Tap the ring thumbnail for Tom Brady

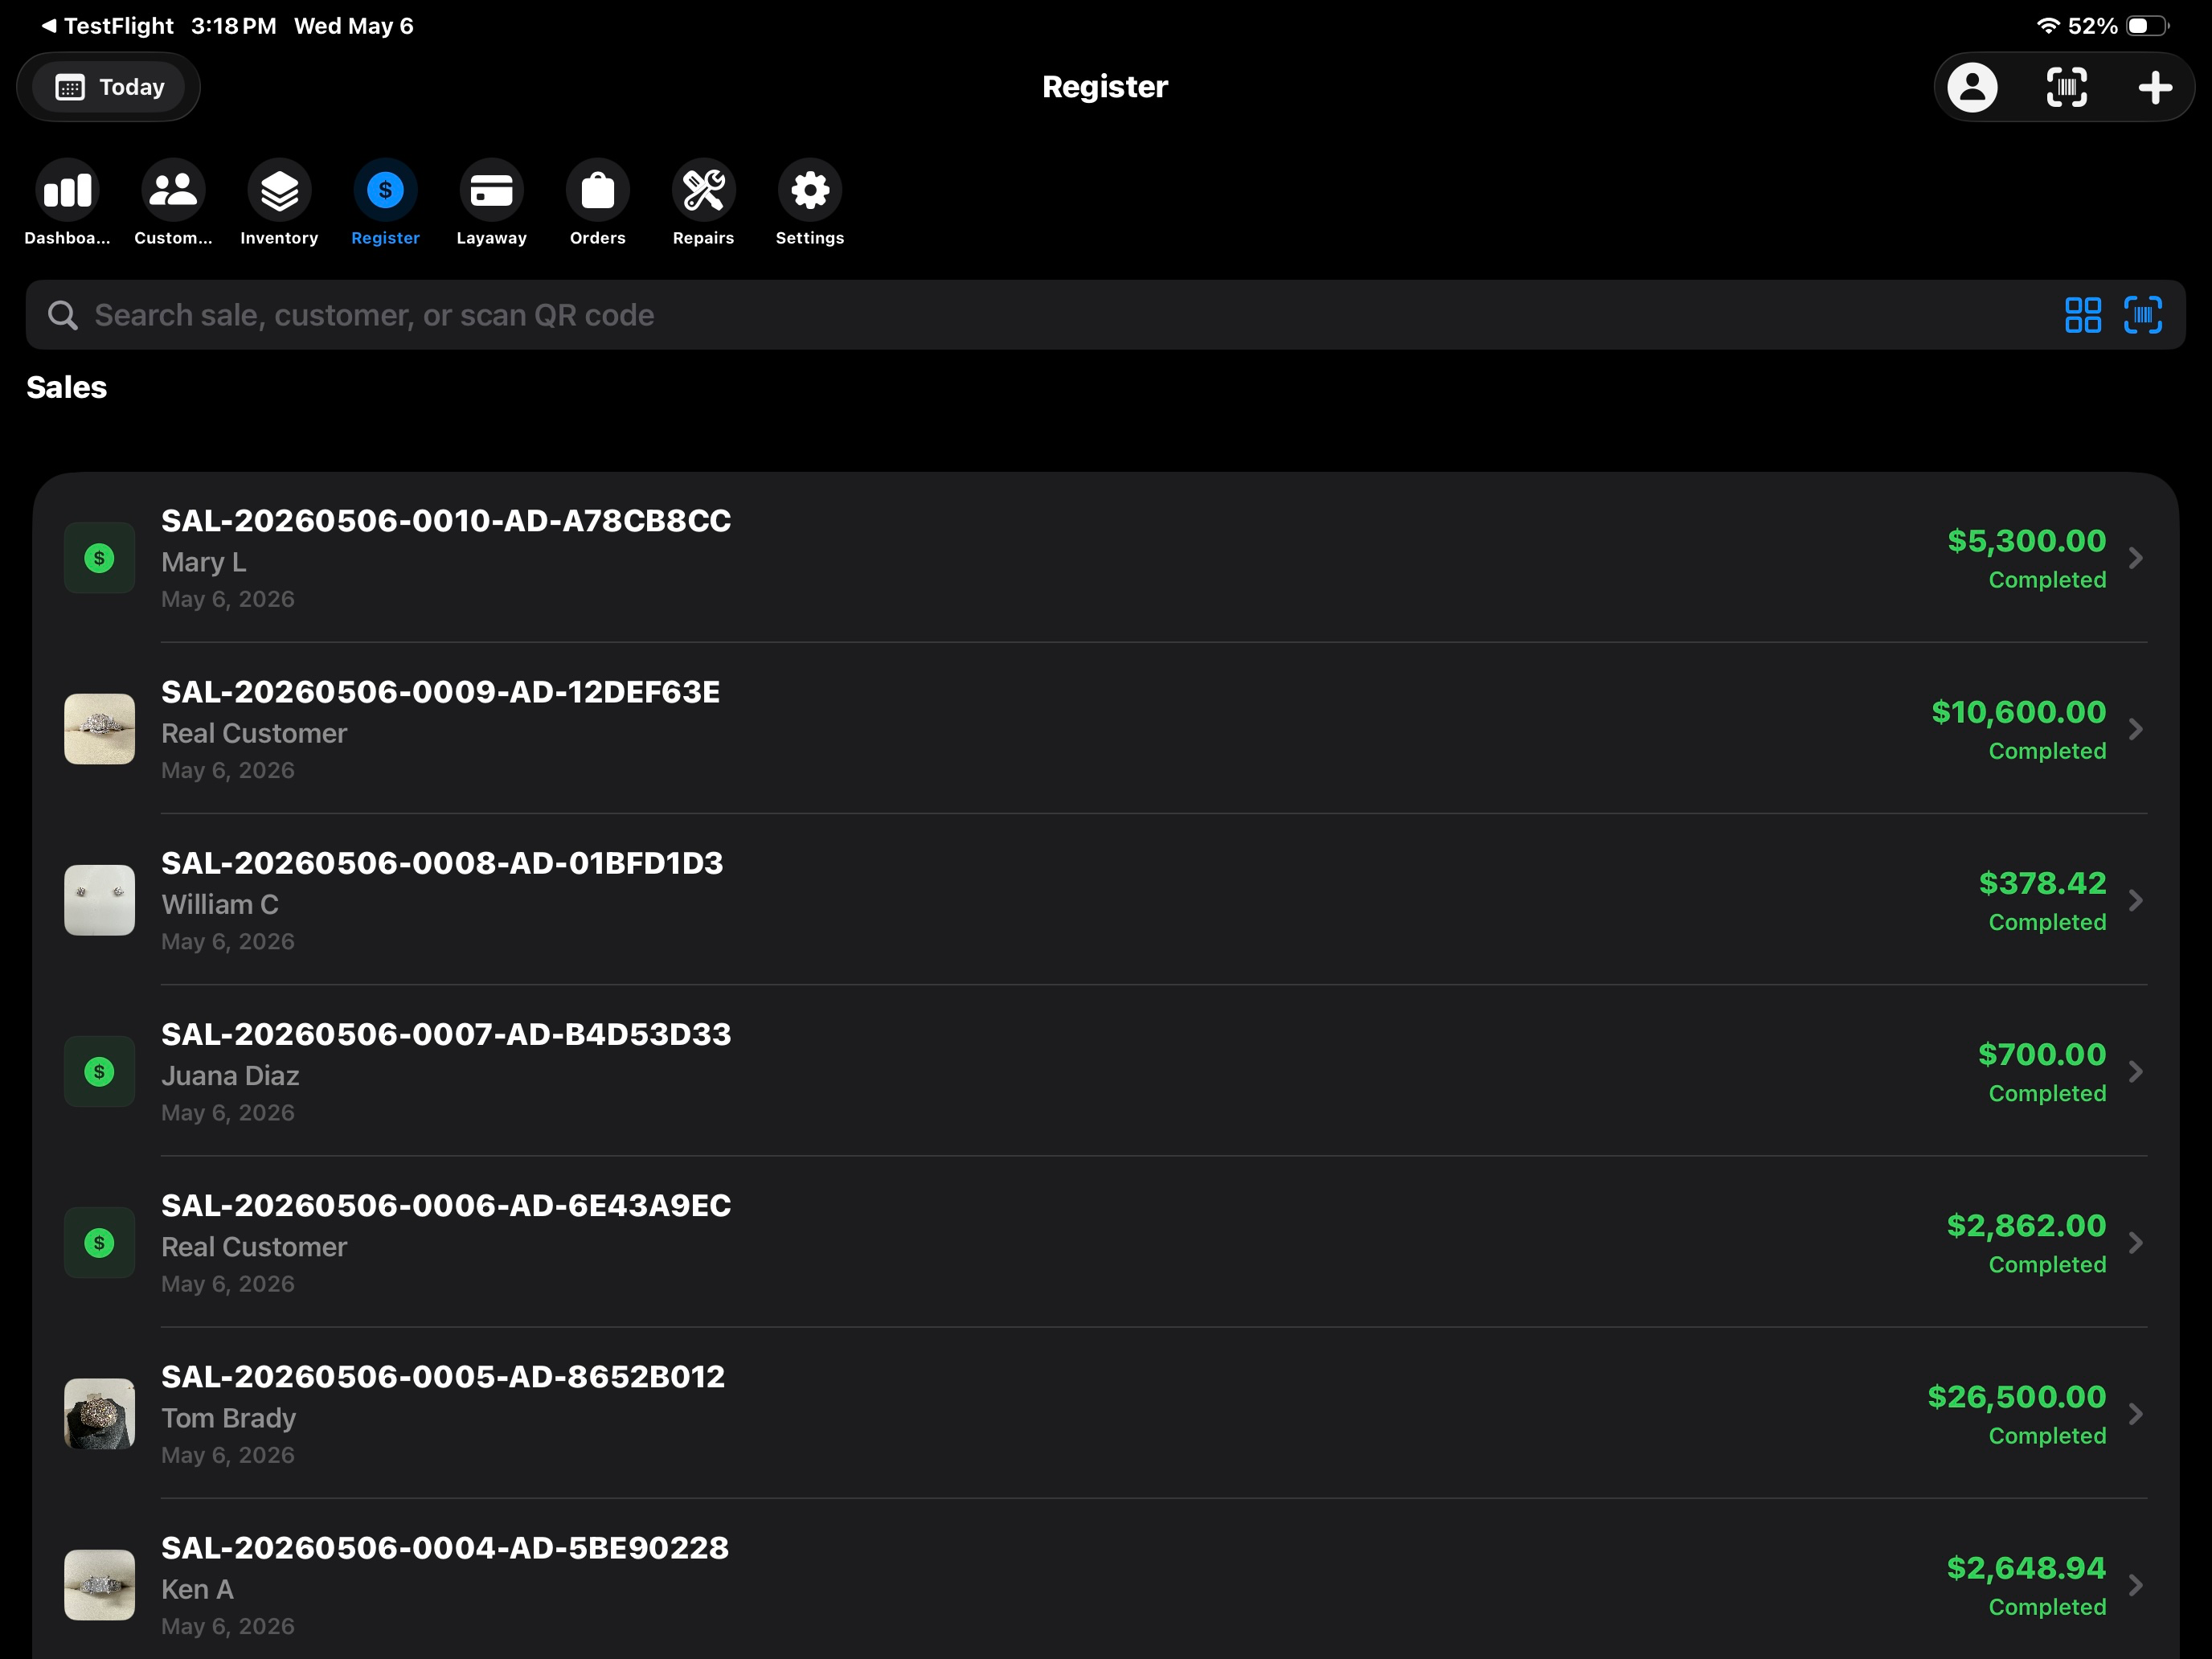[x=99, y=1413]
